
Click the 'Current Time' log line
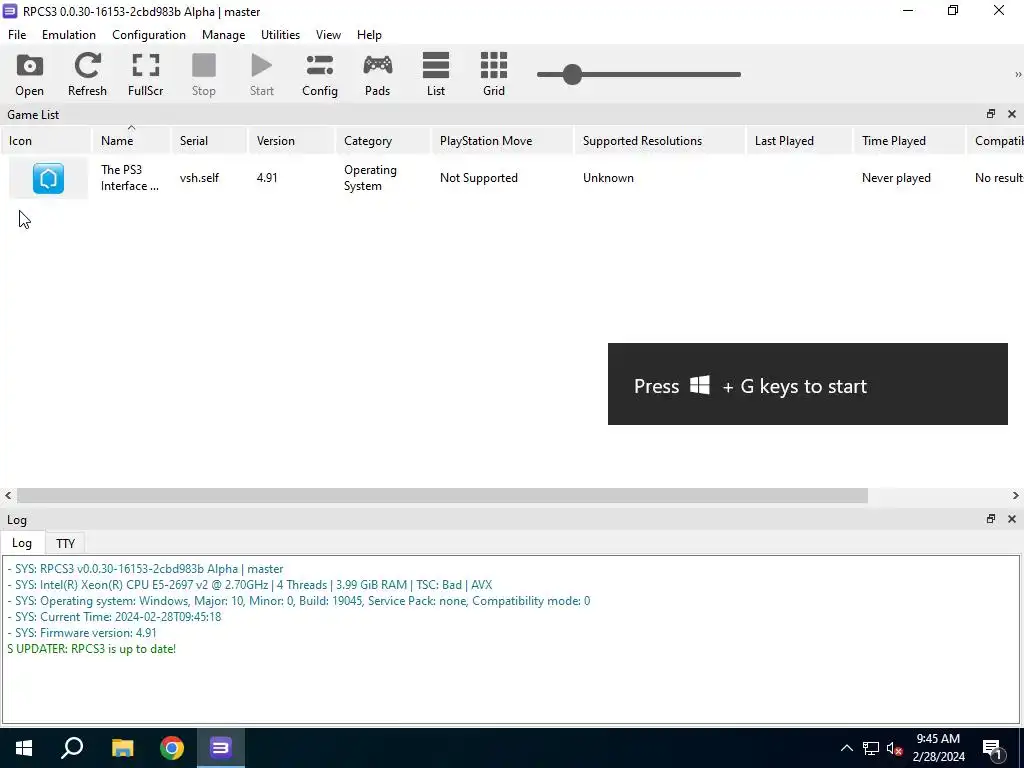114,616
